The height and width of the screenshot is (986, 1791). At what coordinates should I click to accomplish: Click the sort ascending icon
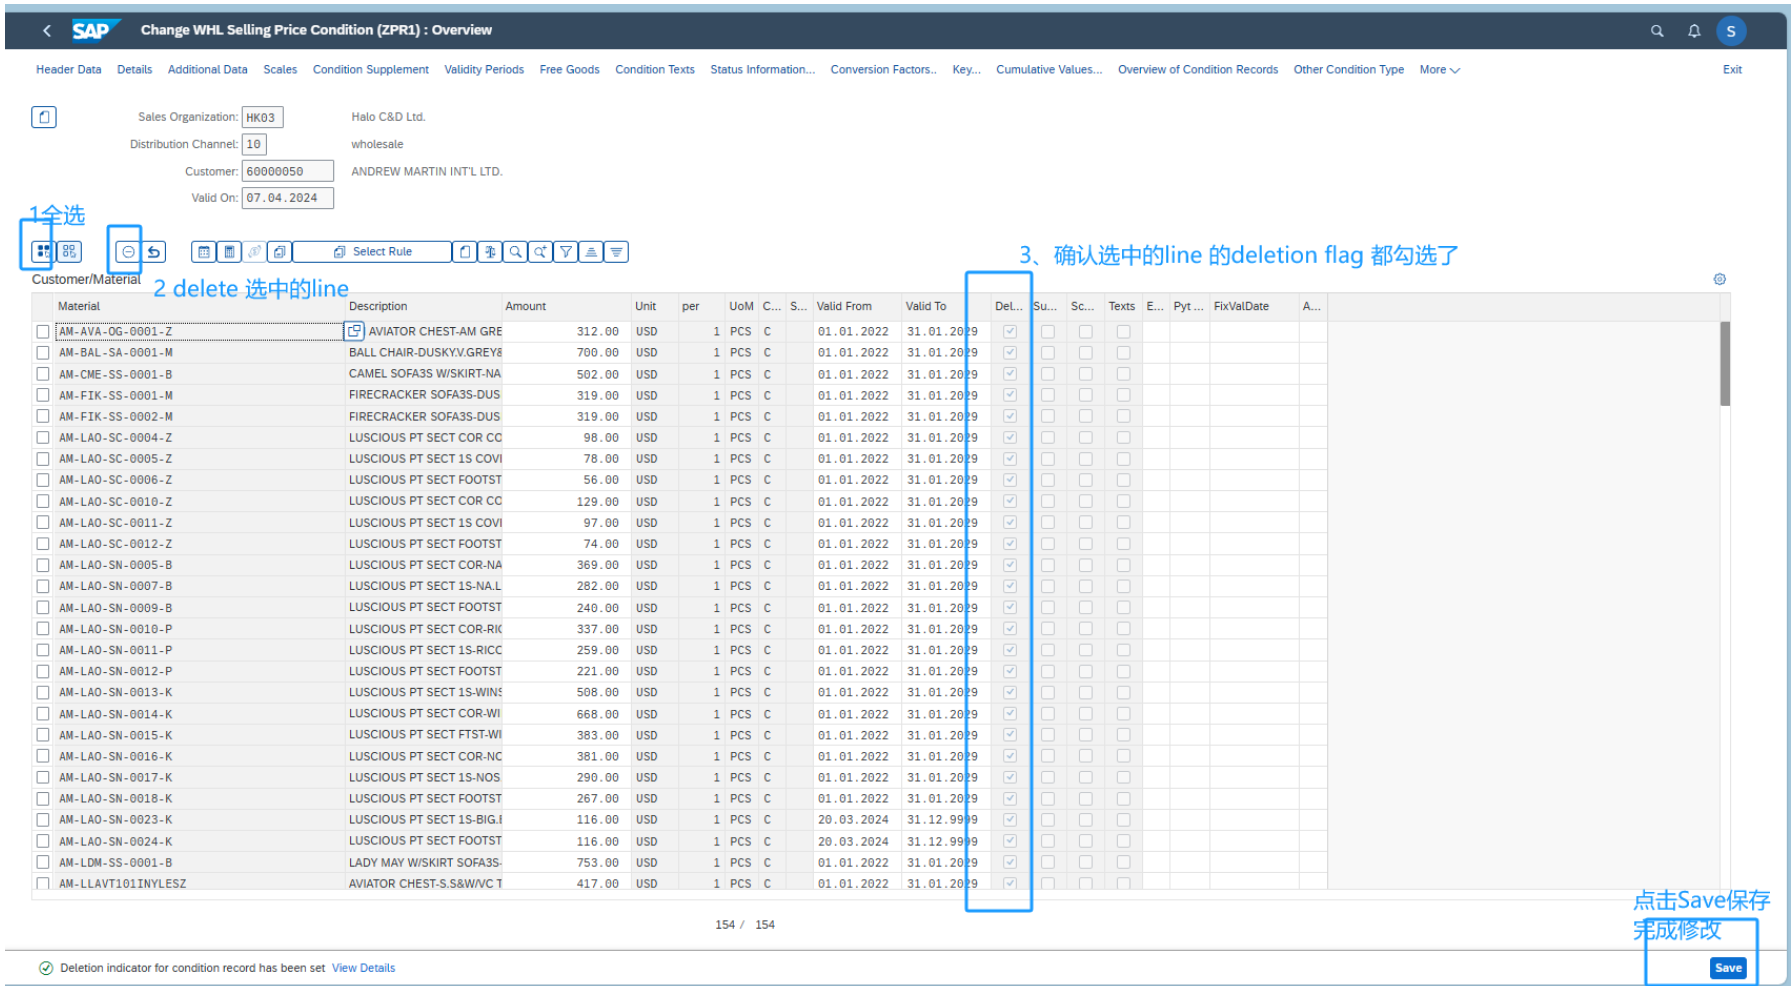pos(591,252)
